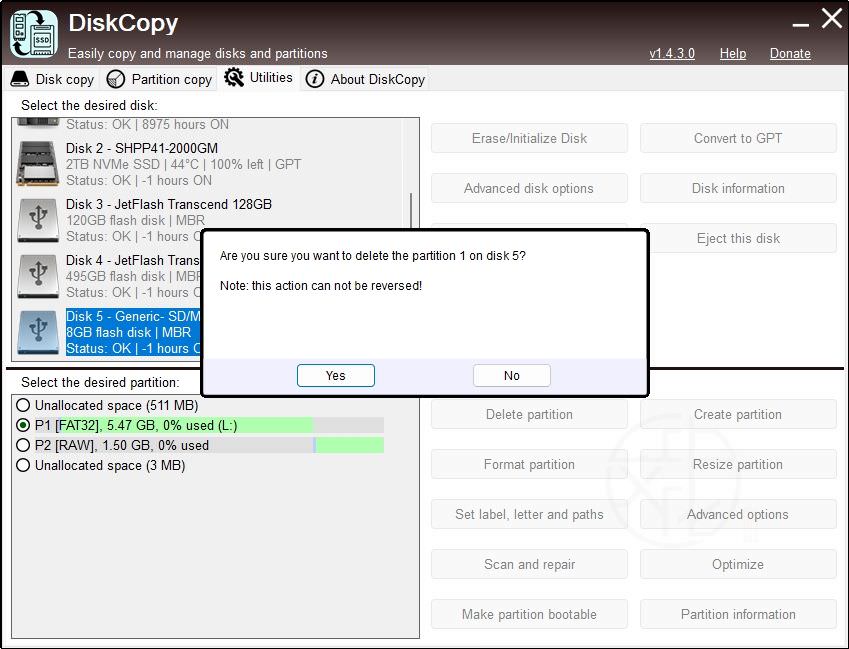This screenshot has height=649, width=849.
Task: Click the Disk 5 SD card USB icon
Action: (x=38, y=332)
